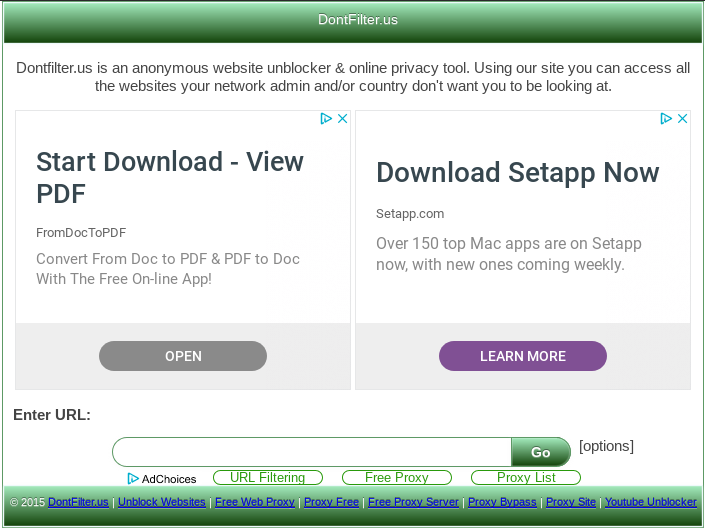Click the 'Enter URL:' label
The width and height of the screenshot is (705, 530).
[x=52, y=415]
